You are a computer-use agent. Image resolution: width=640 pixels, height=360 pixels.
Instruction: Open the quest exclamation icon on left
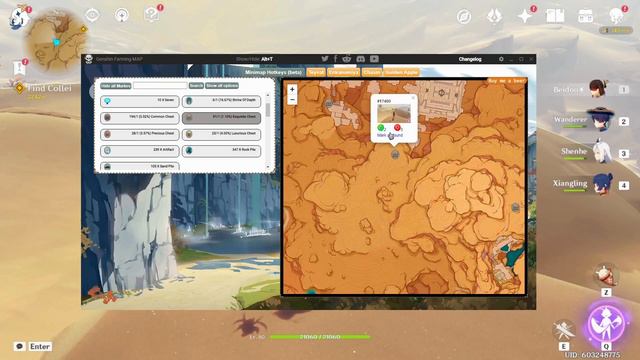(19, 68)
